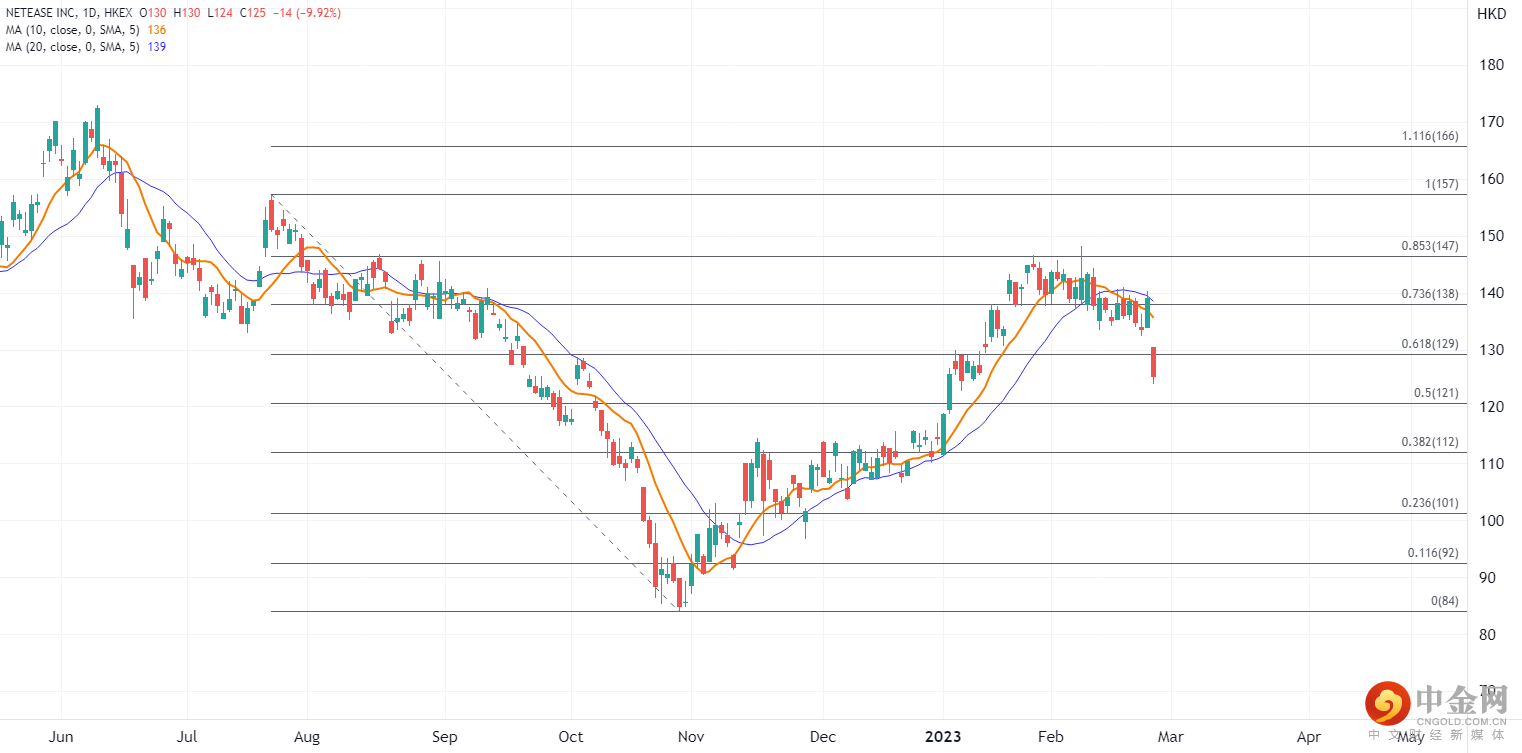
Task: Click the 0.236(101) Fibonacci label
Action: 1431,503
